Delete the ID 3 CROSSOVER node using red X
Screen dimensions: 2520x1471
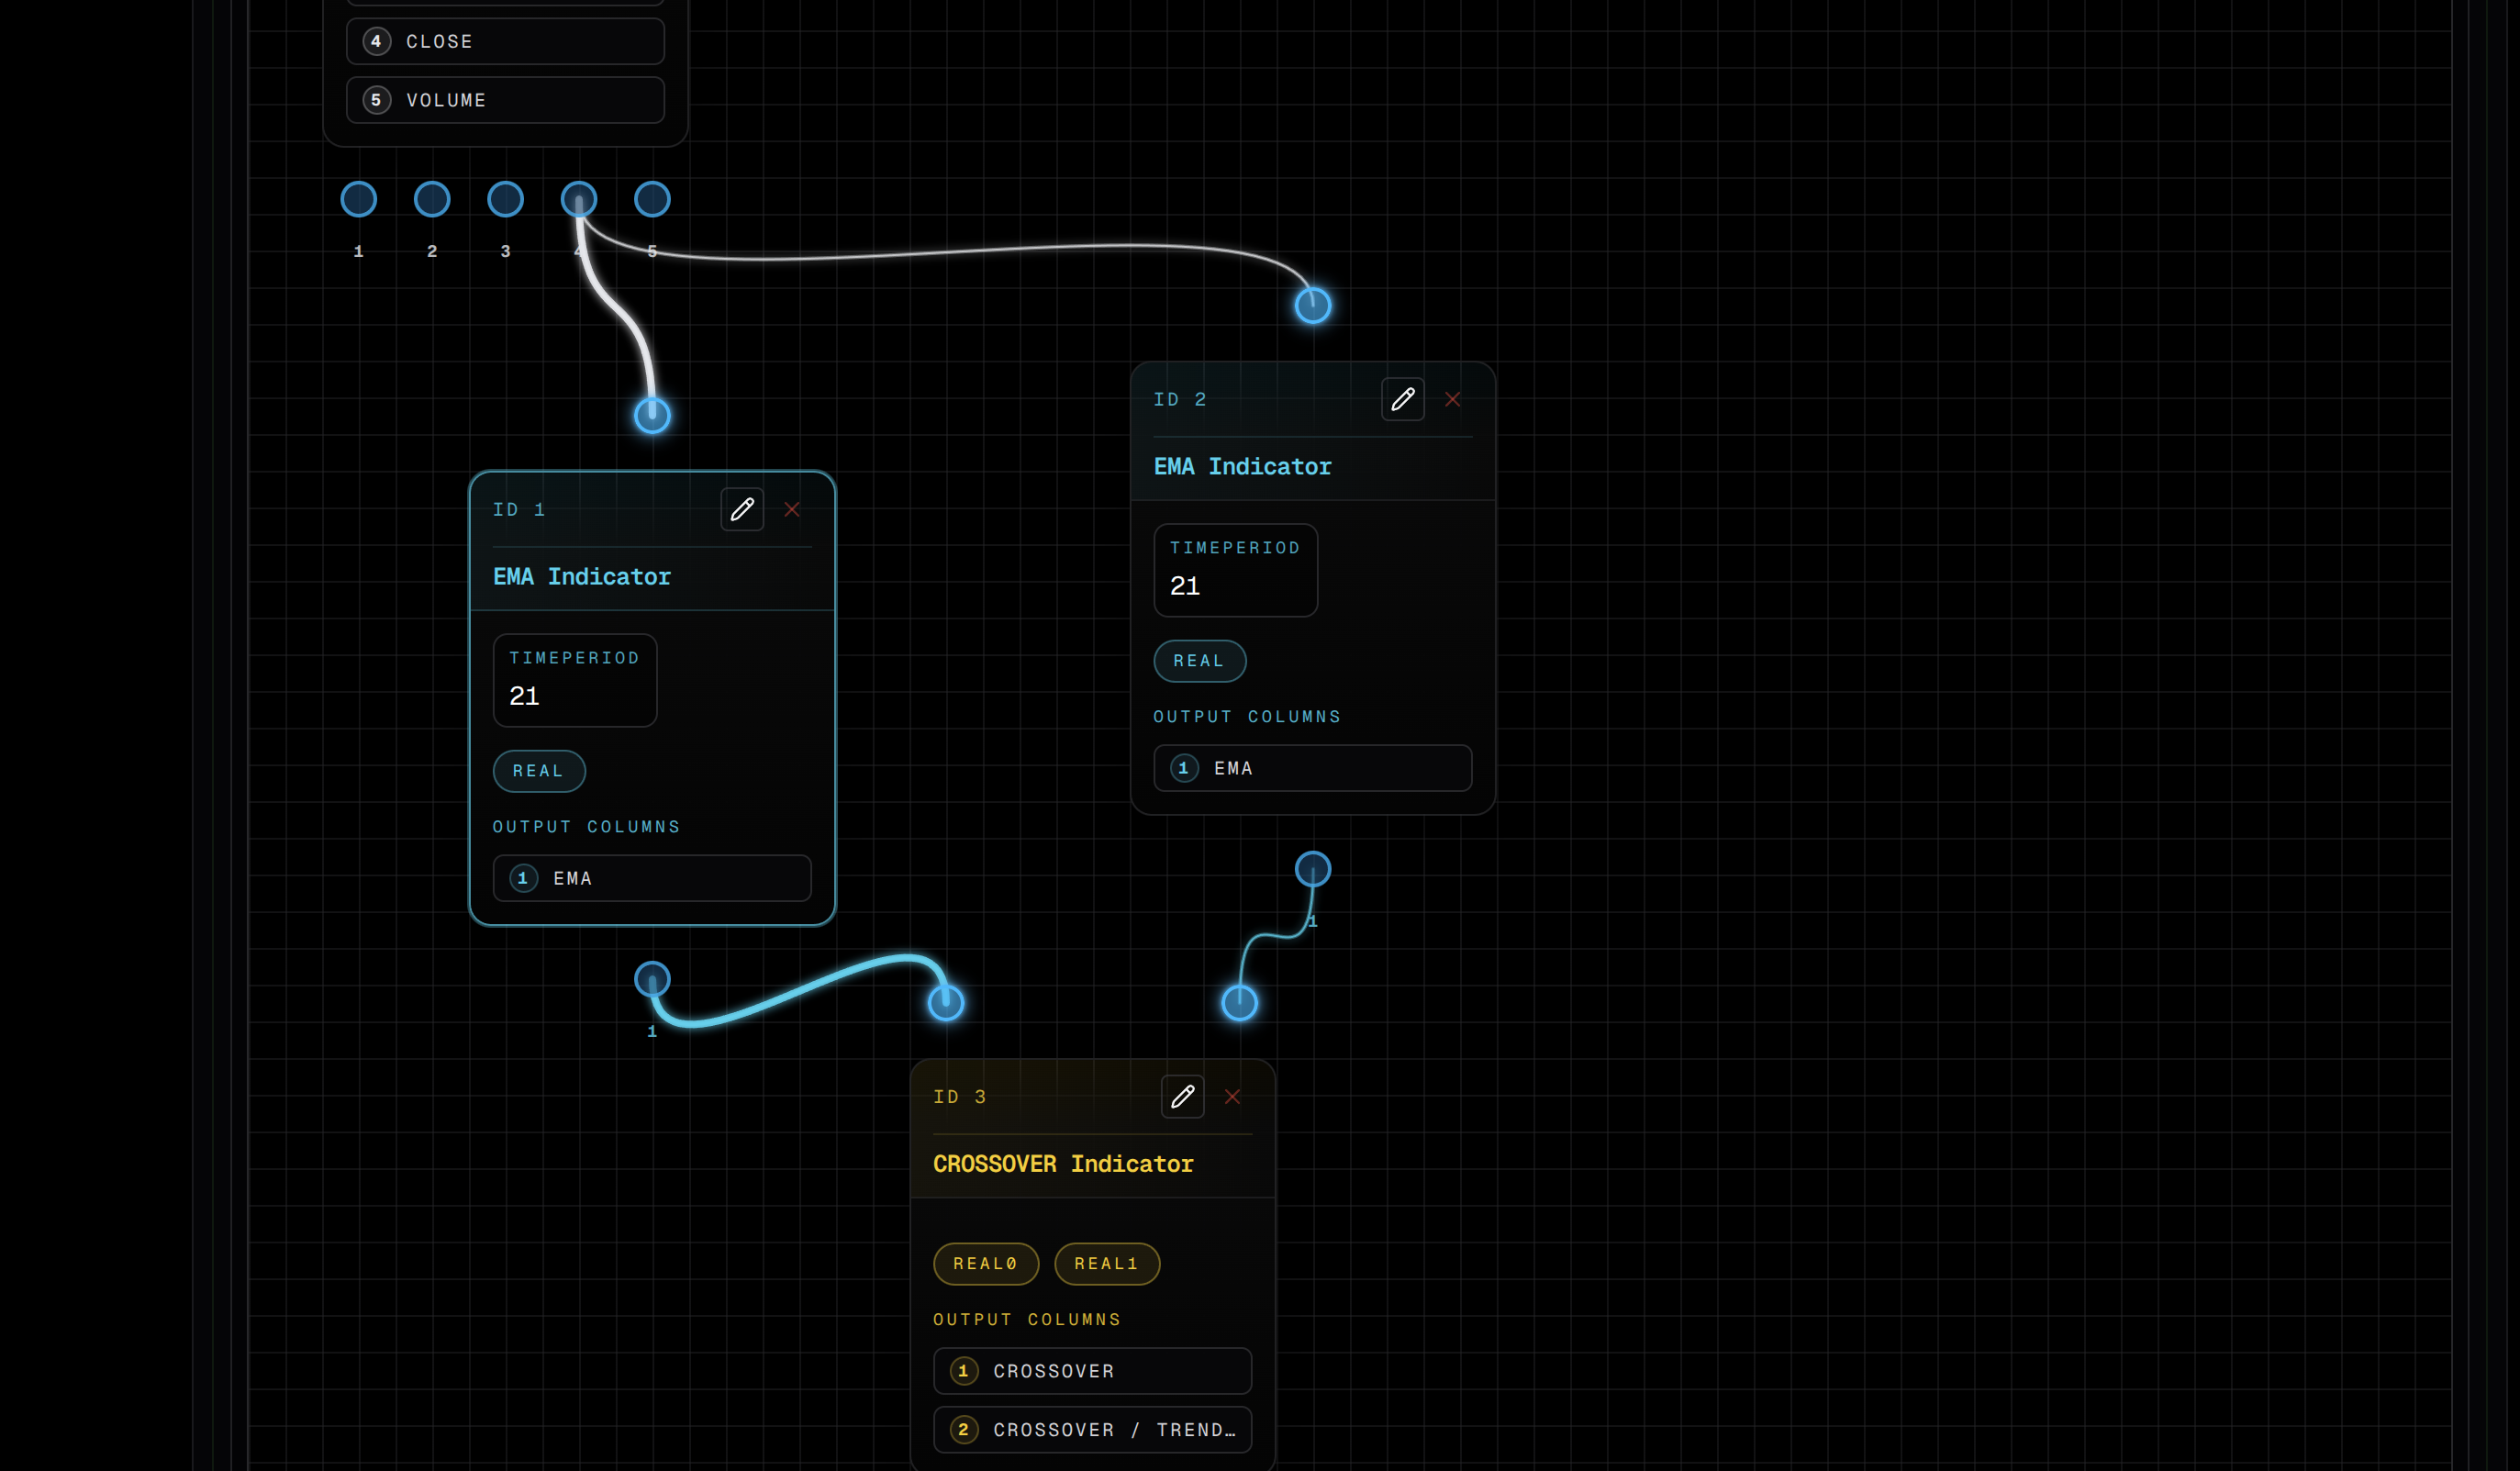(x=1233, y=1096)
